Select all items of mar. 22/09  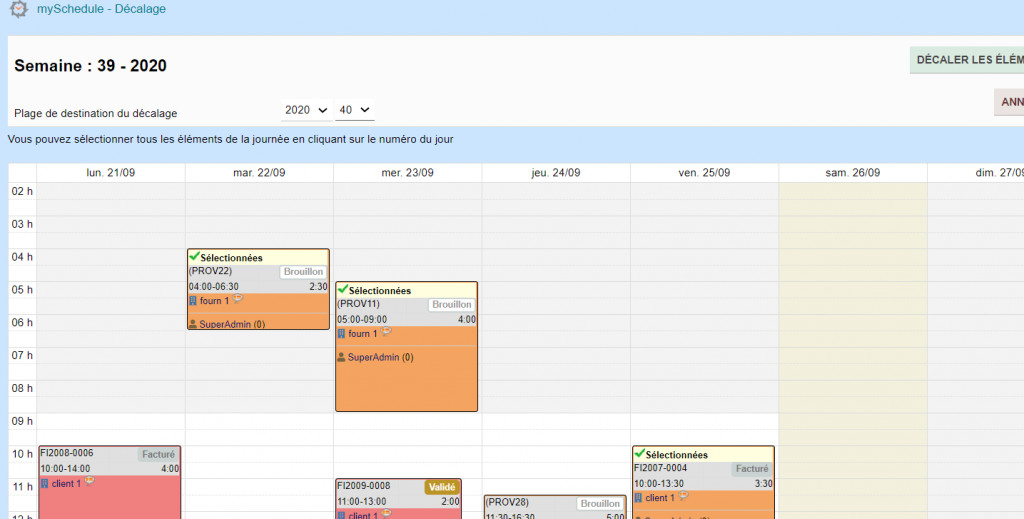tap(259, 172)
